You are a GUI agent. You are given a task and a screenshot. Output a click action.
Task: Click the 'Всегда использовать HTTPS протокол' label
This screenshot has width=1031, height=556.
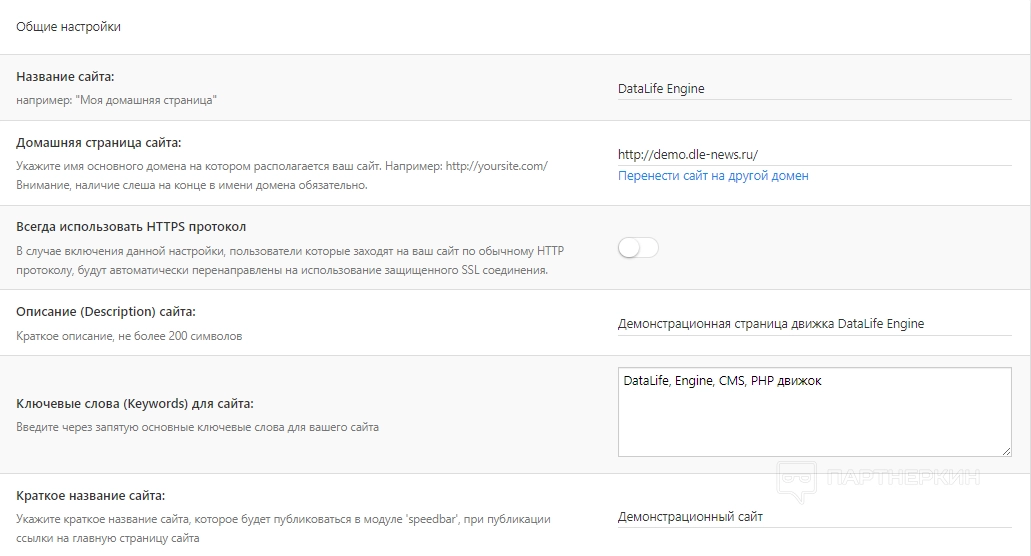pos(131,227)
